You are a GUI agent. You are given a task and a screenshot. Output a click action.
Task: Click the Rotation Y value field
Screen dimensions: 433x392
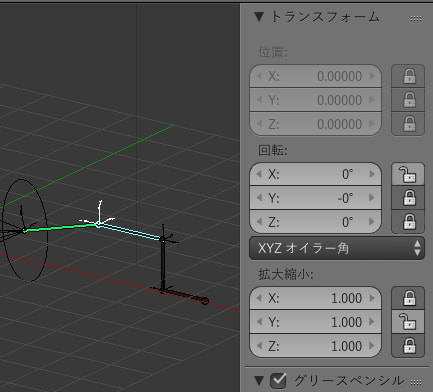[x=315, y=198]
